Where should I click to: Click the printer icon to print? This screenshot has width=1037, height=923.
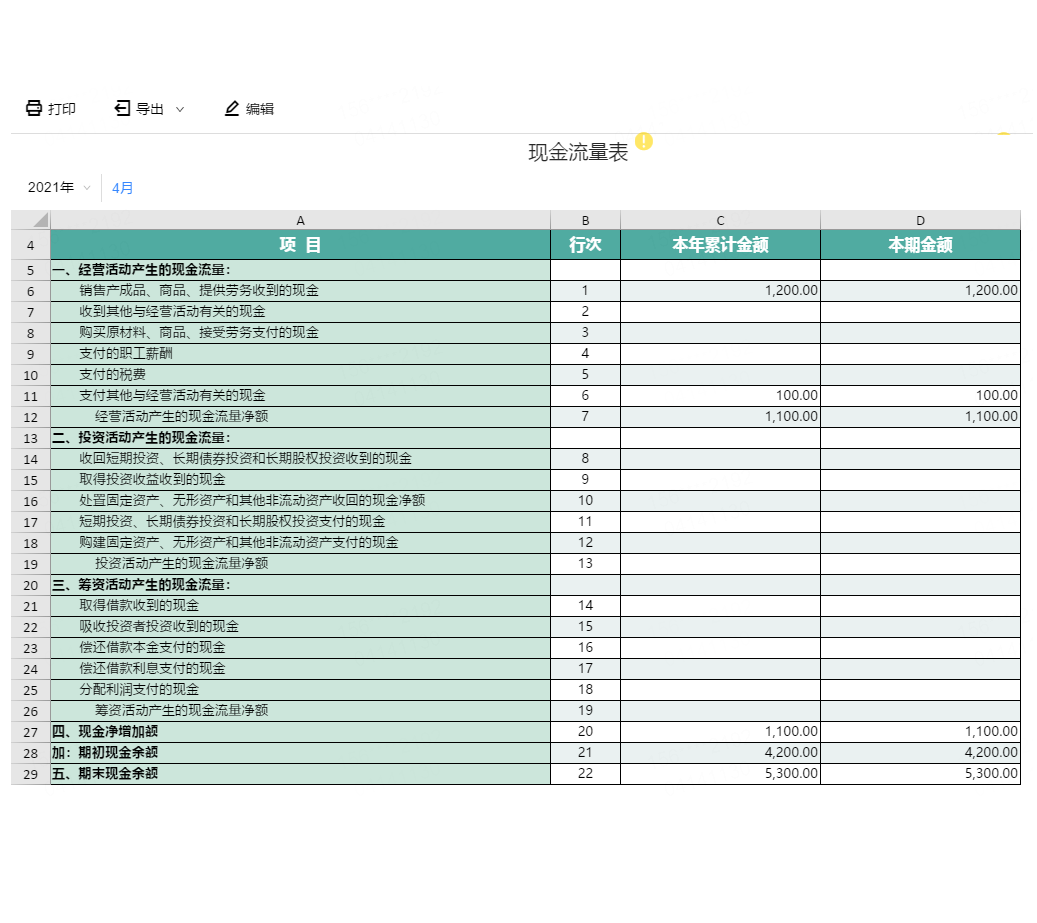tap(34, 108)
